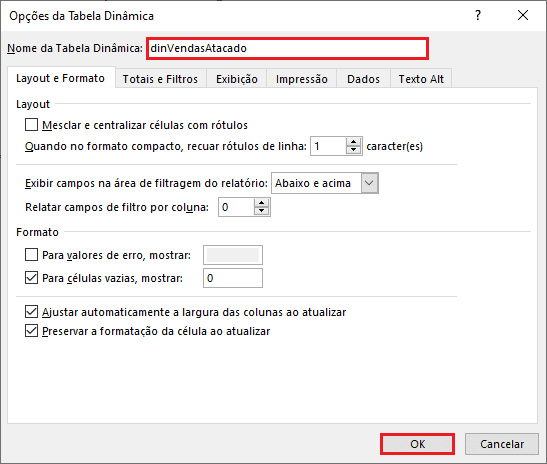
Task: Uncheck Preservar a formatação da célula
Action: click(x=31, y=330)
